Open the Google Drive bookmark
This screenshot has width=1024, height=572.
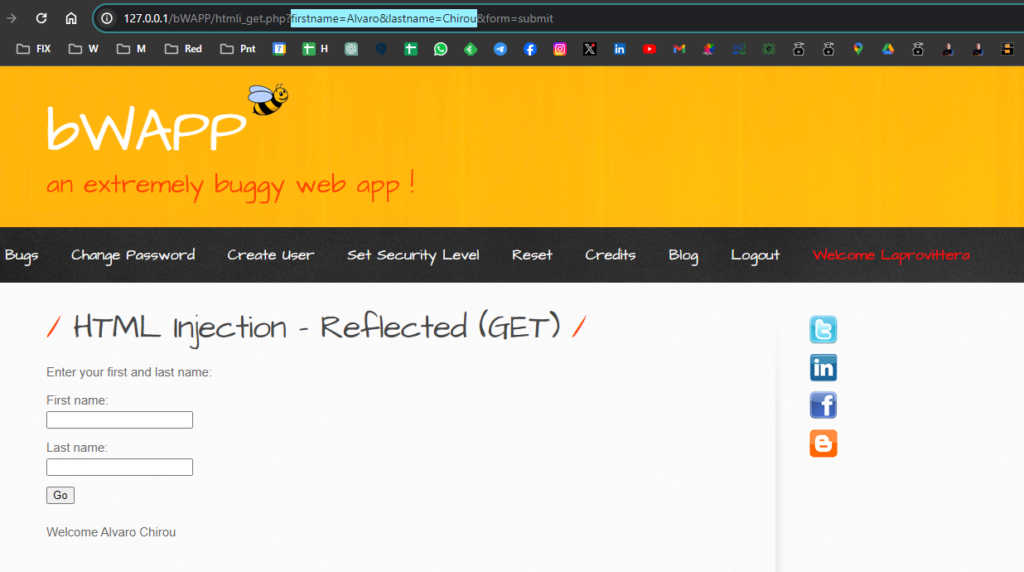(x=888, y=49)
